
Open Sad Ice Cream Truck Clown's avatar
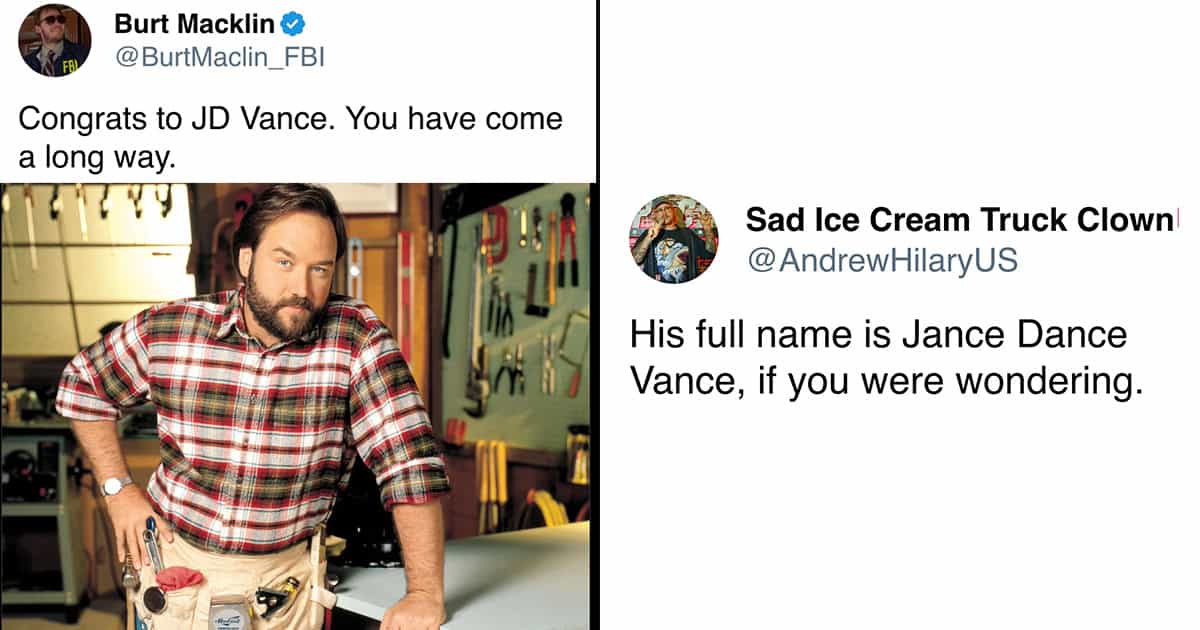pyautogui.click(x=673, y=238)
